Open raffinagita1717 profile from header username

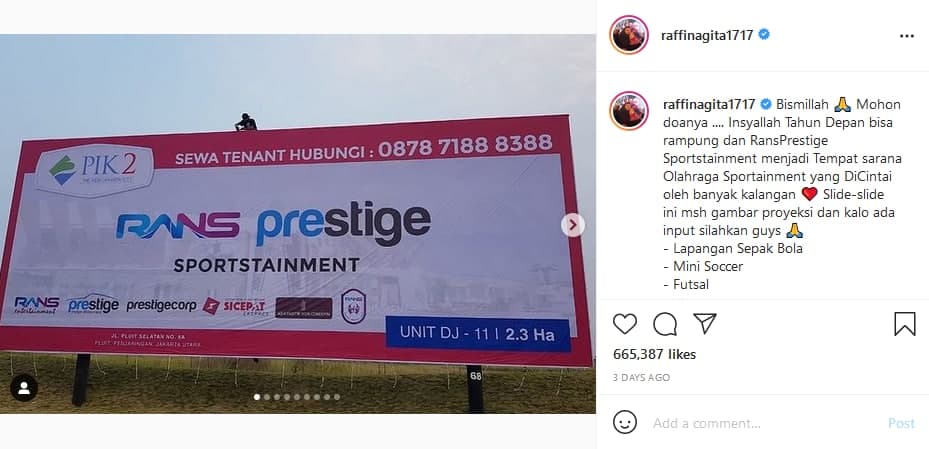(x=707, y=36)
